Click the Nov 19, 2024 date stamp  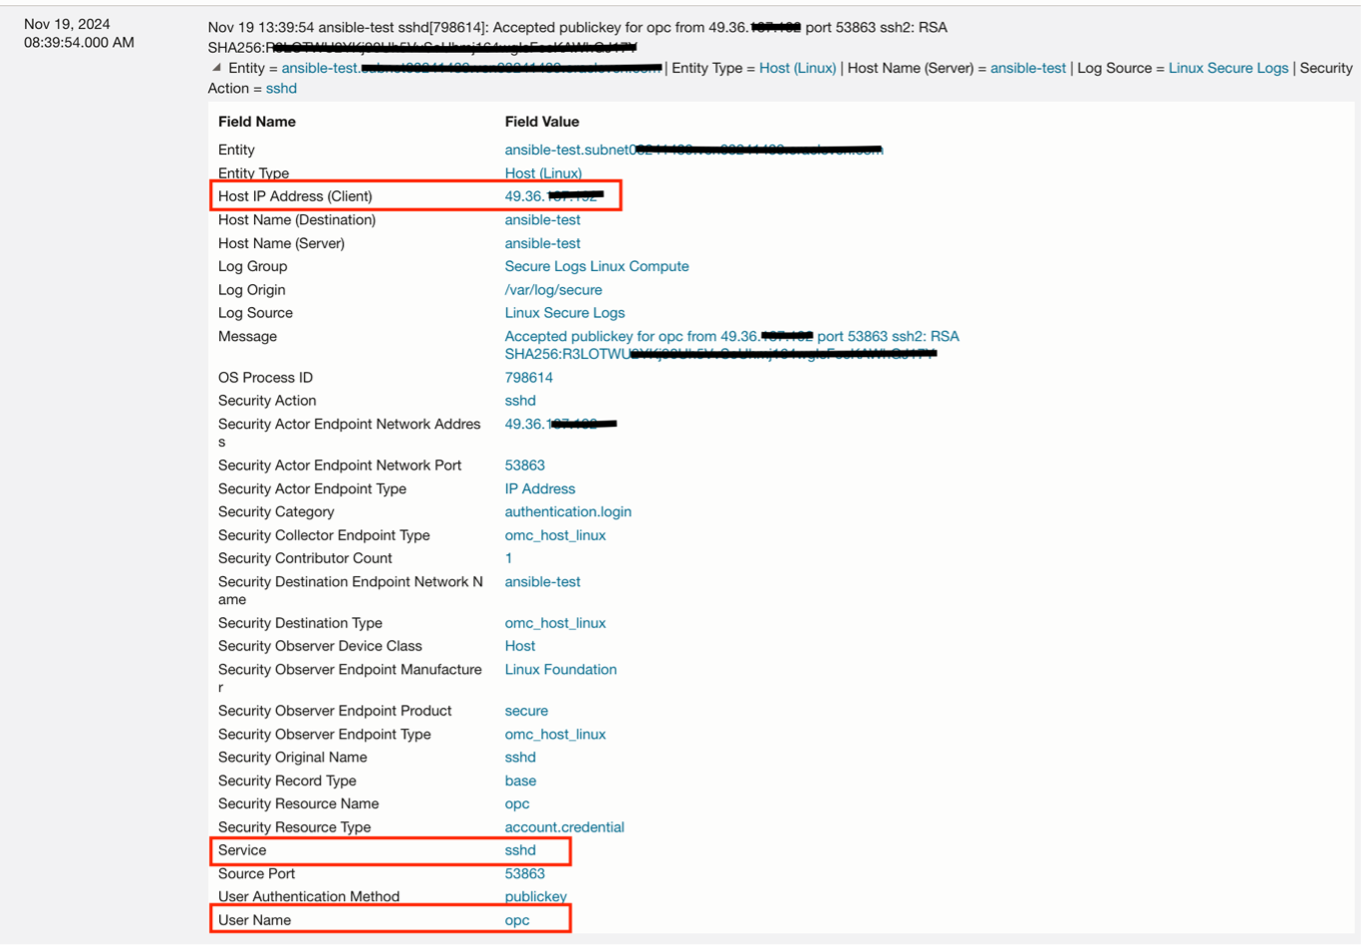click(67, 24)
